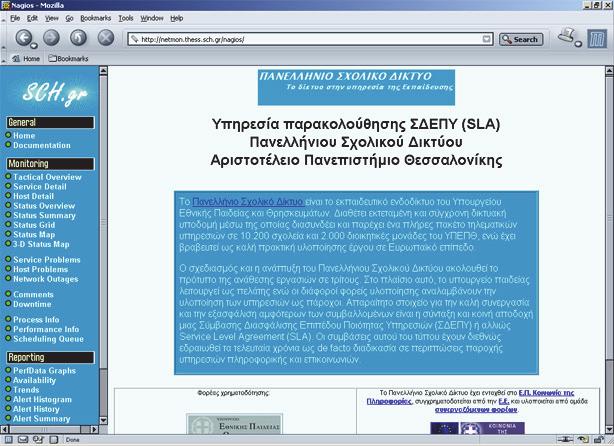The image size is (614, 446).
Task: Click the Mail icon in status bar
Action: pos(23,440)
